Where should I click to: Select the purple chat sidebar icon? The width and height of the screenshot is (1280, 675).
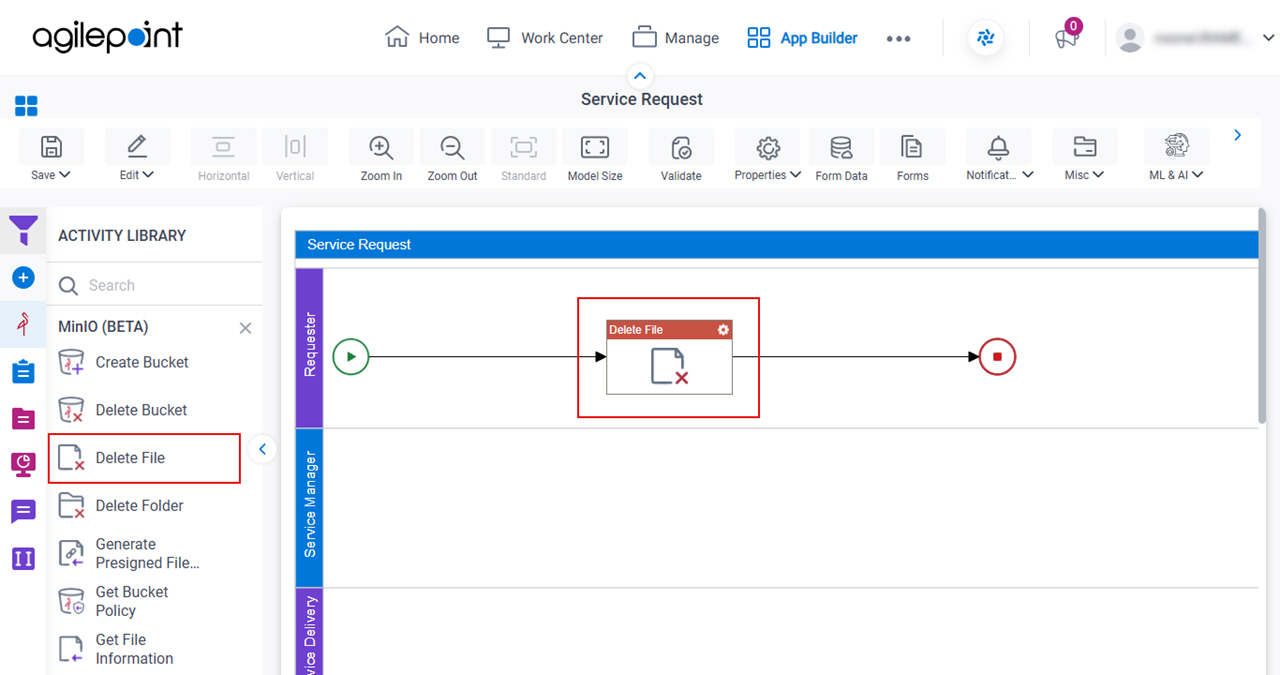(23, 511)
